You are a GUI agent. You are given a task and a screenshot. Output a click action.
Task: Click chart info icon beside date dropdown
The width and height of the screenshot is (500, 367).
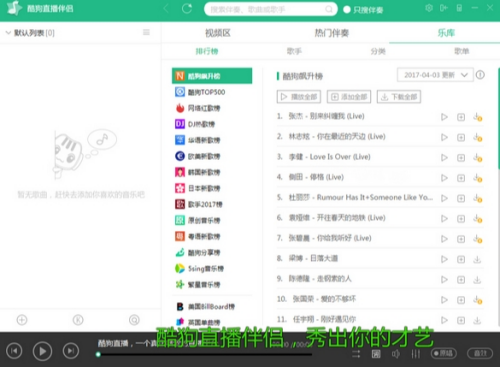[480, 75]
